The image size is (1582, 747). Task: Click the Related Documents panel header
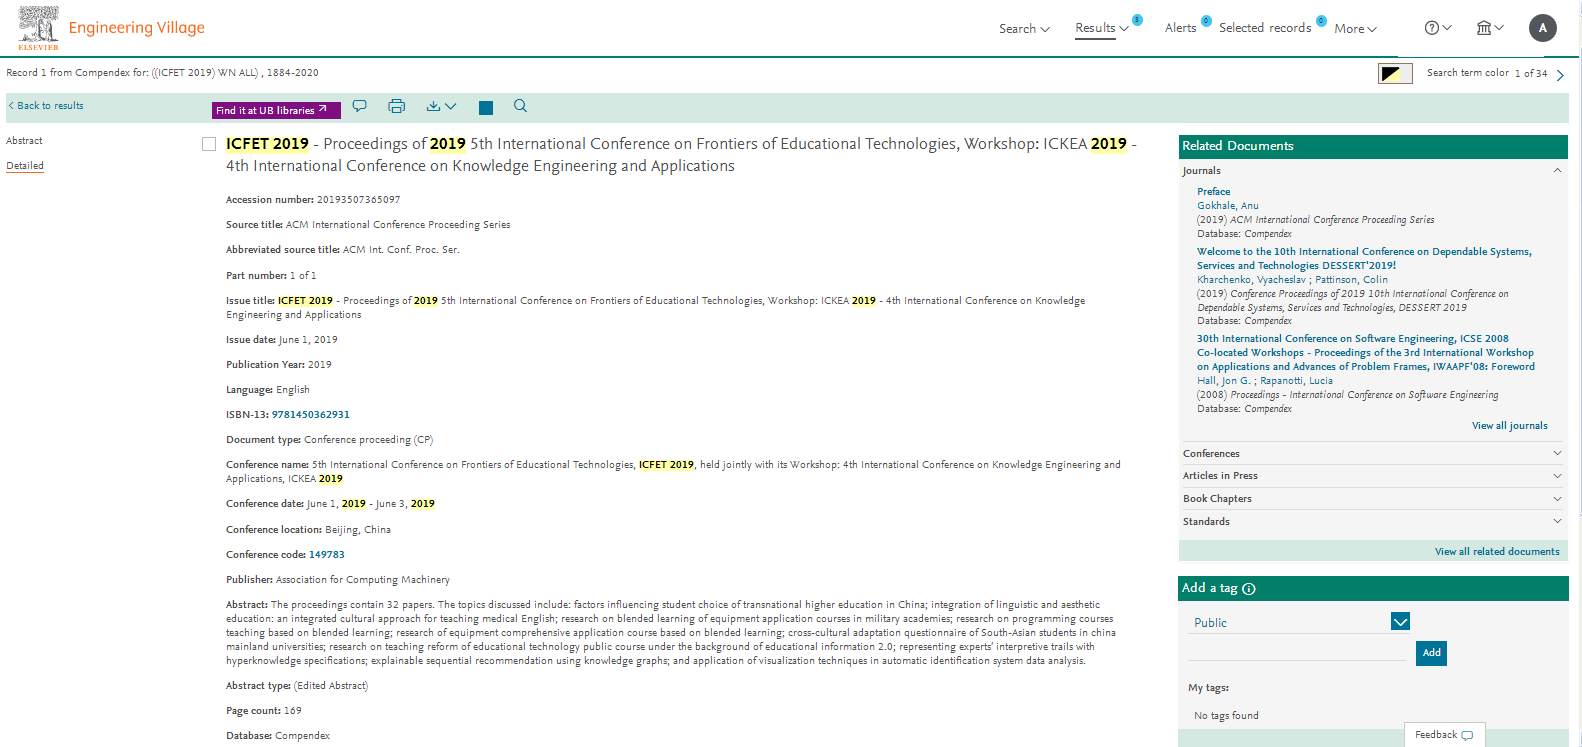[x=1373, y=146]
